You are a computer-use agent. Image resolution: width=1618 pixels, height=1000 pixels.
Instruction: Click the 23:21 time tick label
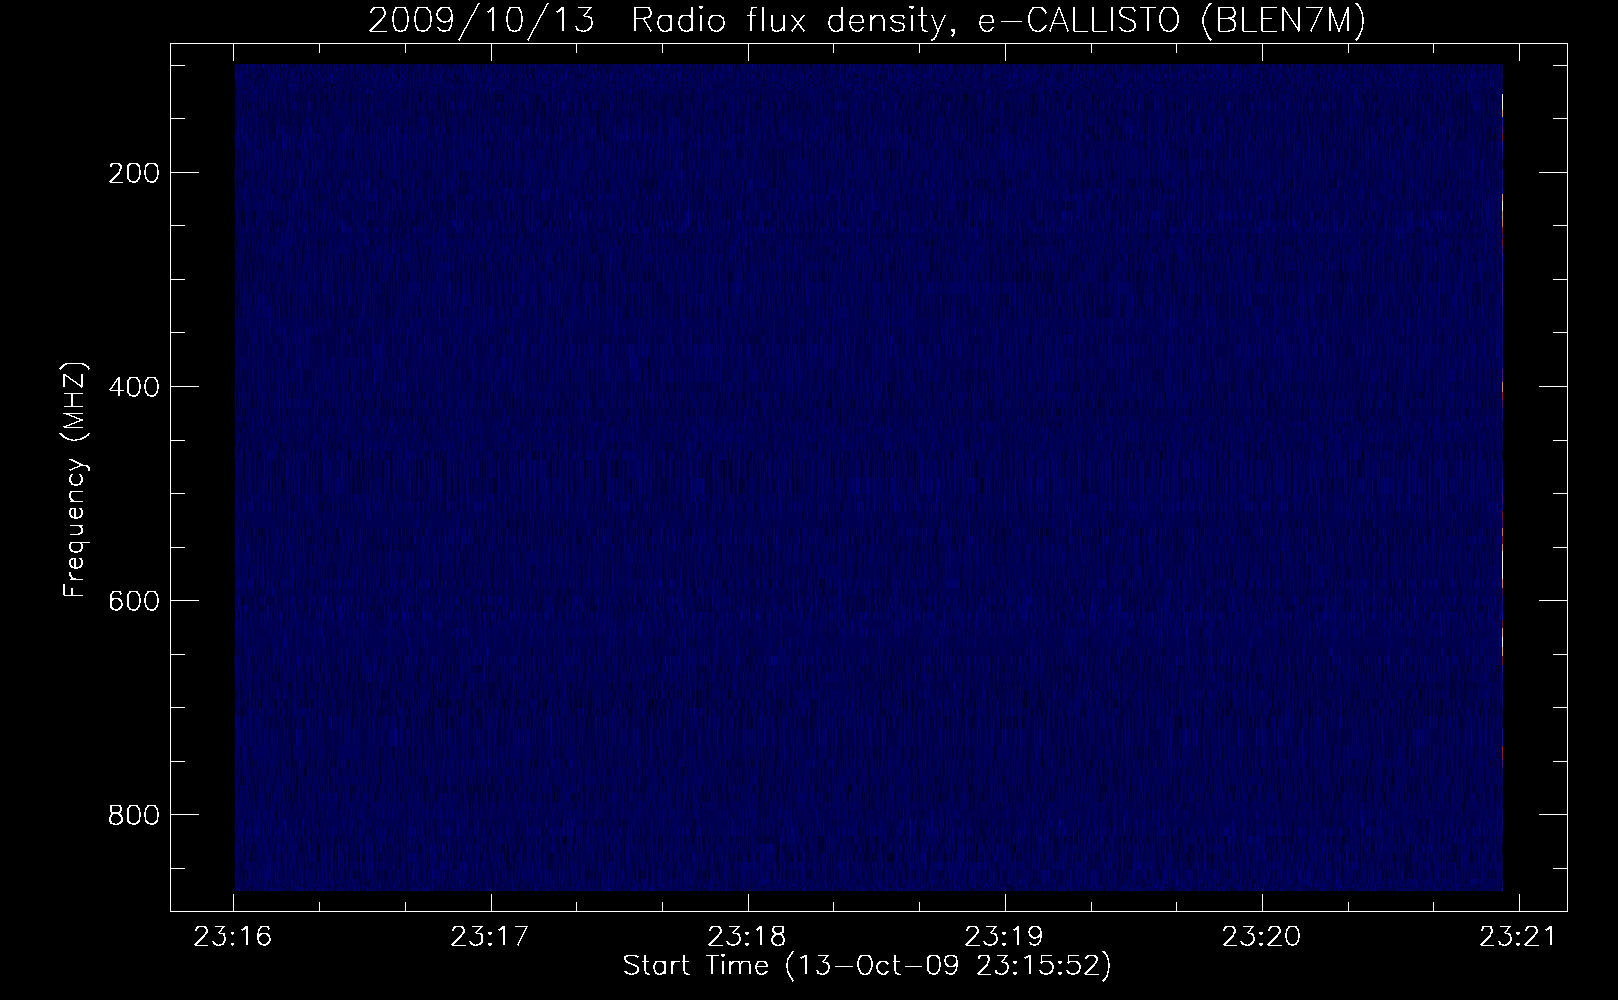click(1519, 937)
